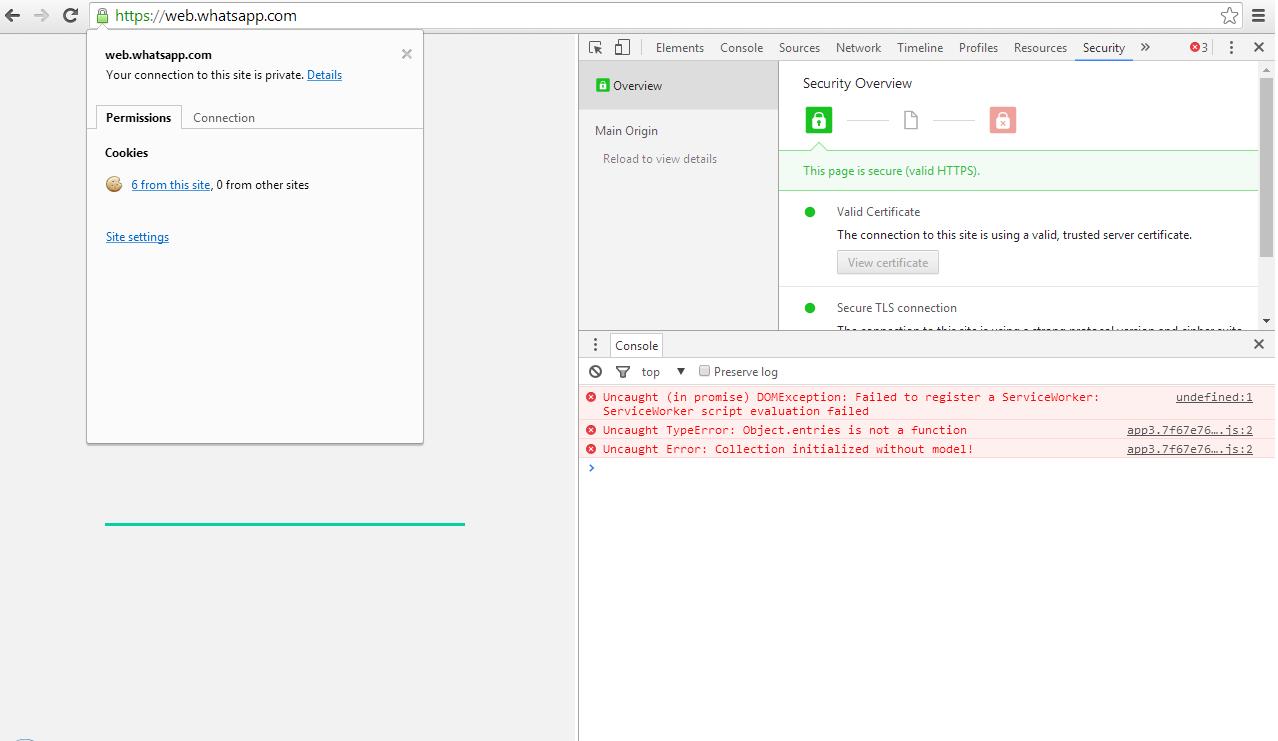Viewport: 1278px width, 741px height.
Task: Click the green dot beside Valid Certificate
Action: [810, 212]
